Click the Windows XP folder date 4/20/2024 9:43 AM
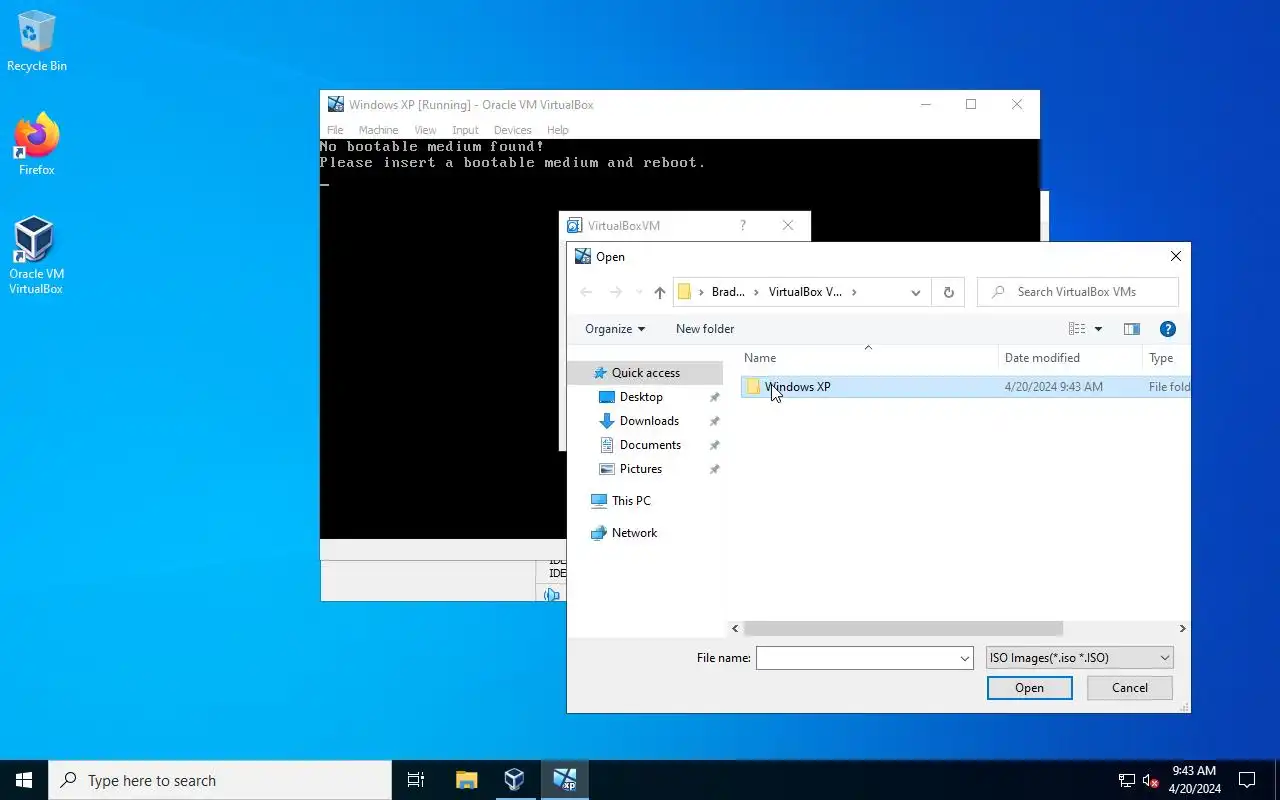The height and width of the screenshot is (800, 1280). (1053, 387)
